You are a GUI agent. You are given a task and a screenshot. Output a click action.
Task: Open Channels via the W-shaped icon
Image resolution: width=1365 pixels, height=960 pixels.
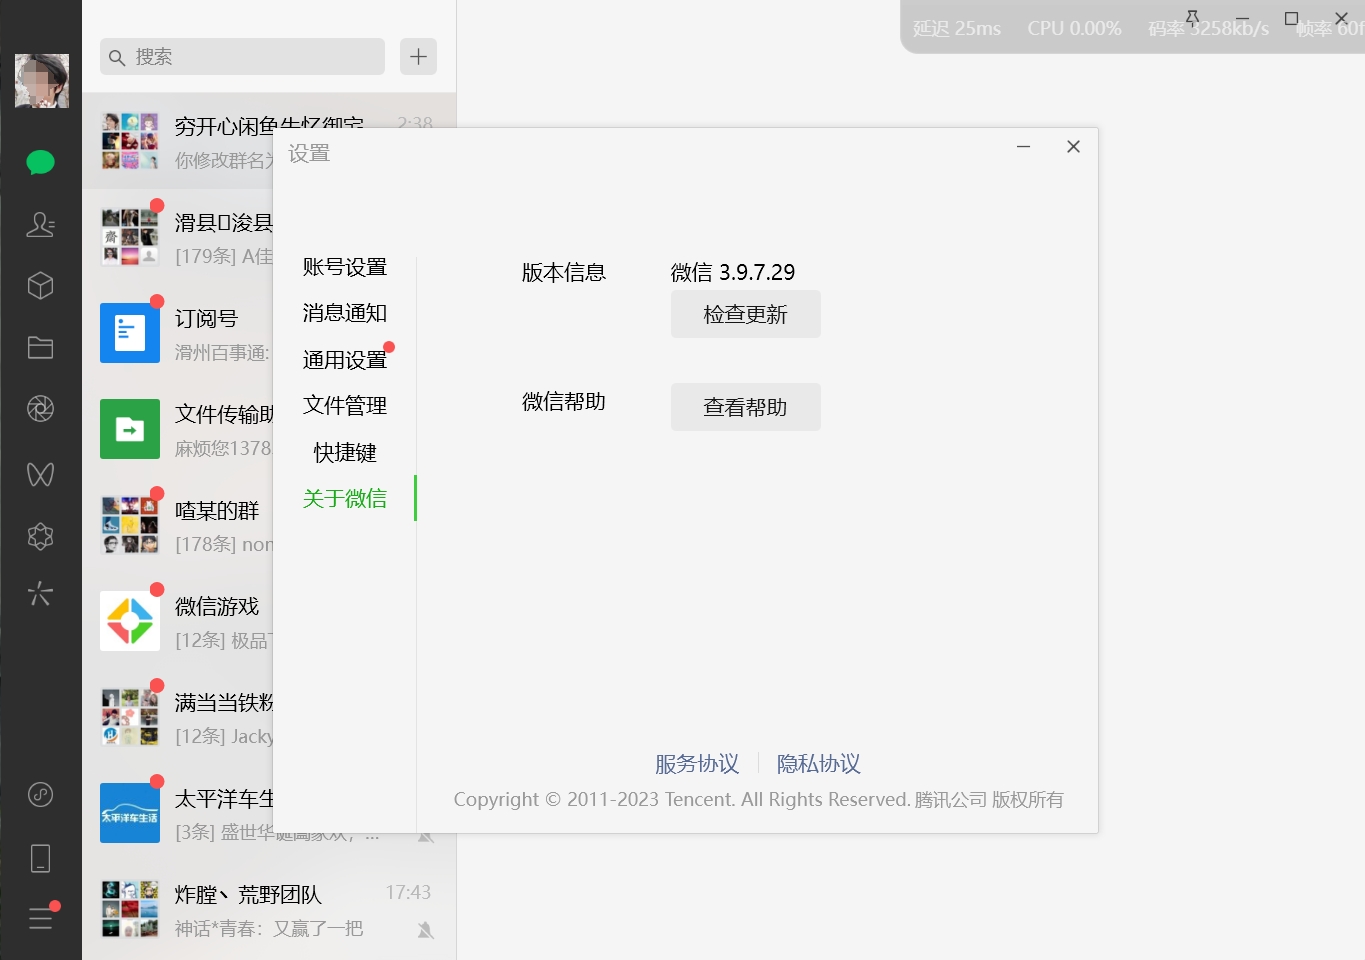(40, 474)
